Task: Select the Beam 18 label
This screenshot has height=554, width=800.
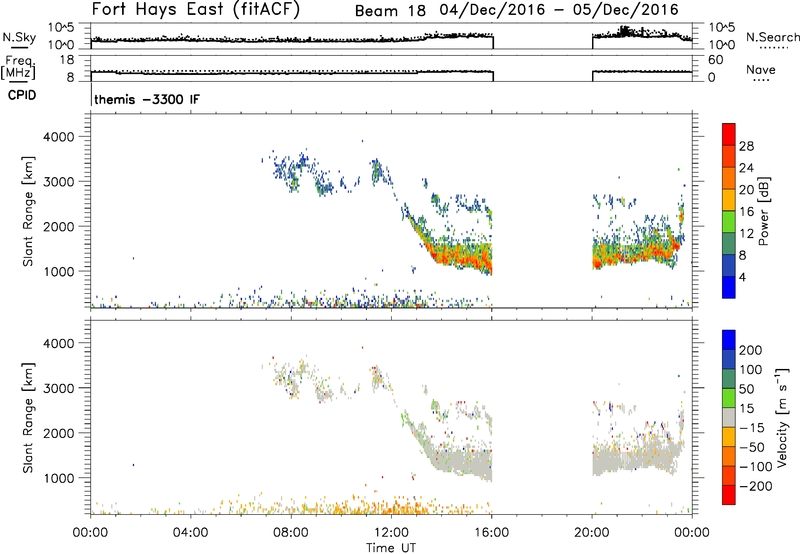Action: click(x=390, y=11)
